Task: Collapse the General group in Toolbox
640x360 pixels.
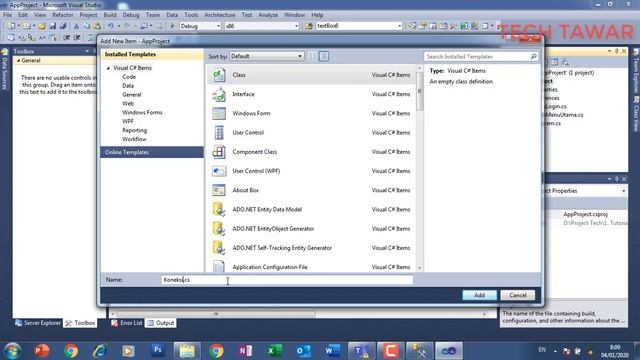Action: 18,60
